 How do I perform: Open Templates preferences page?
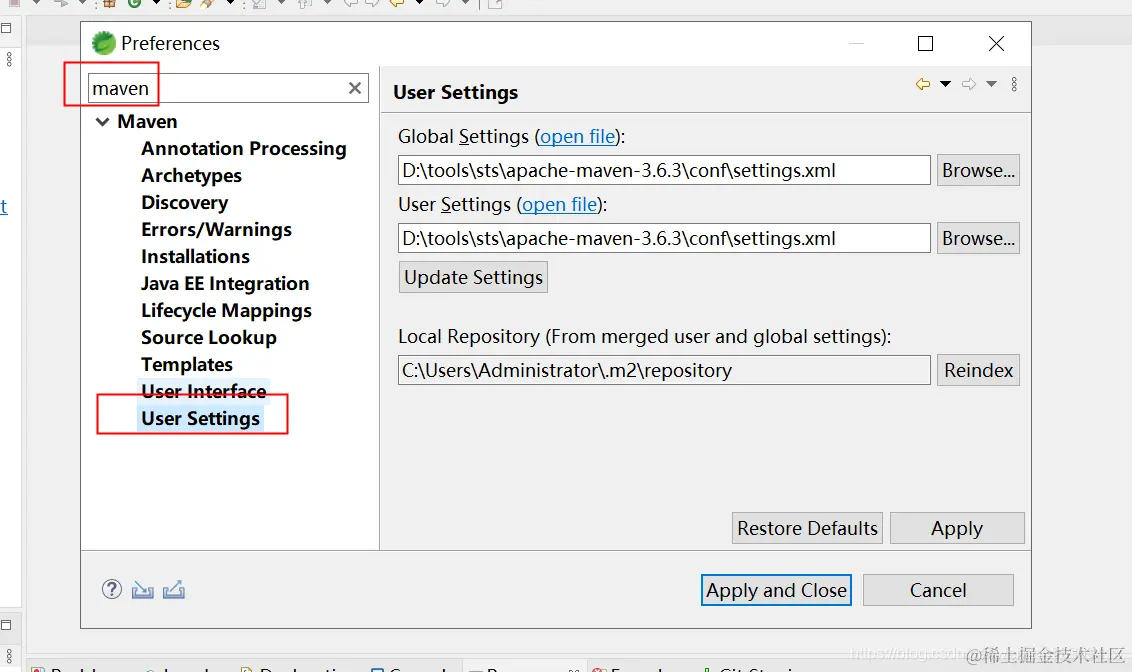(186, 365)
